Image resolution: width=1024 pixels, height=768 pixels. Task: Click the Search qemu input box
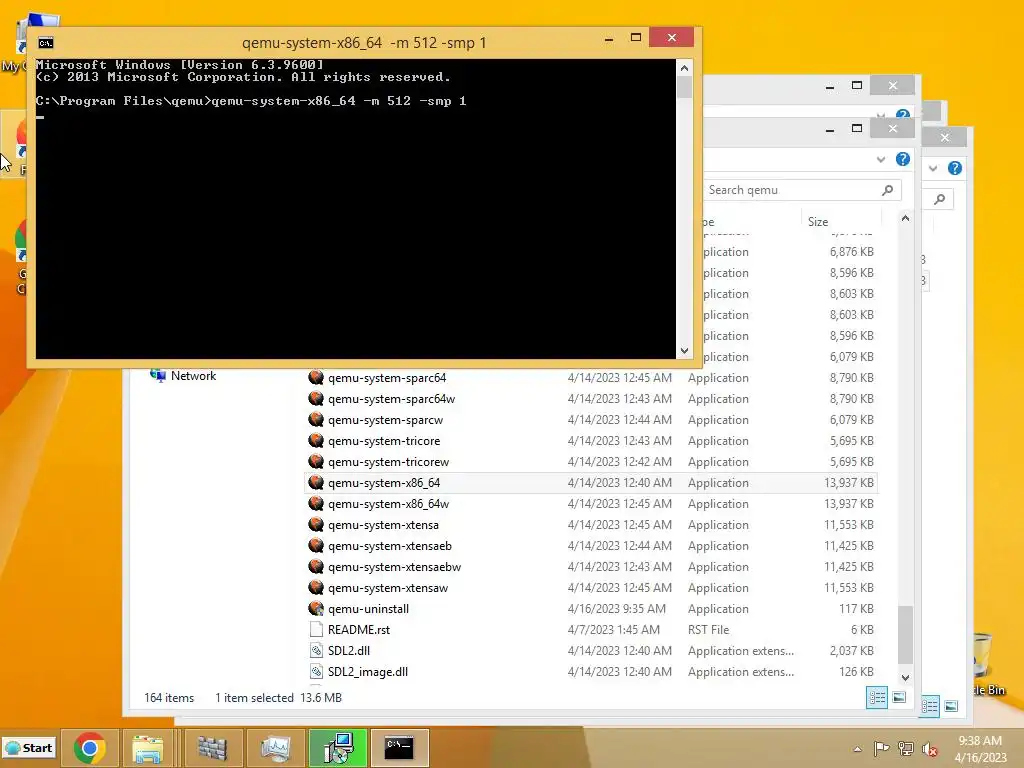click(790, 190)
